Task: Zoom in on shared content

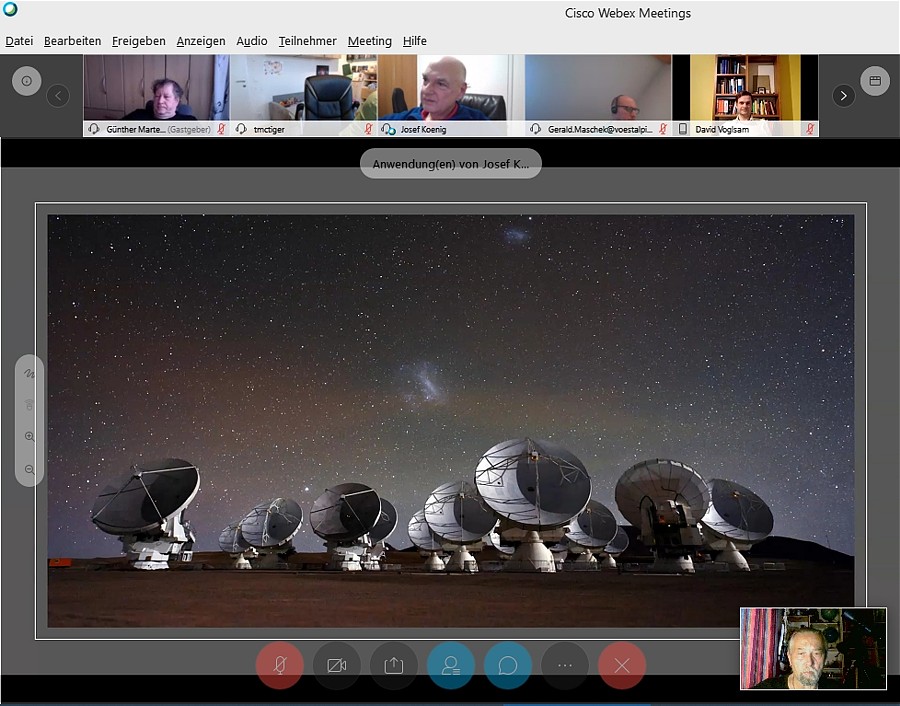Action: tap(29, 437)
